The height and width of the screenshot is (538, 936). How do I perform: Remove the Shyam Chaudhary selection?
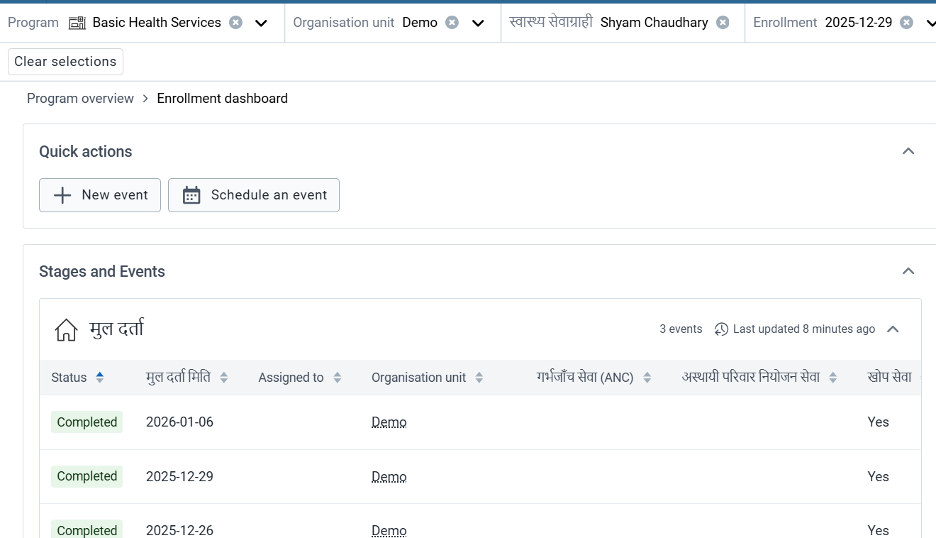pos(723,22)
